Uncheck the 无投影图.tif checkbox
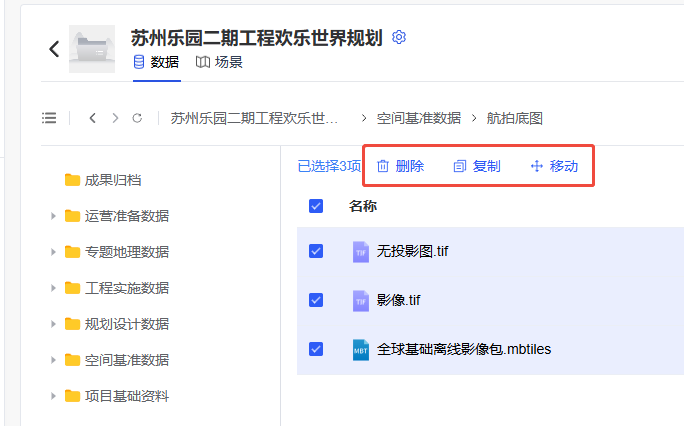Screen dimensions: 684x426 316,251
